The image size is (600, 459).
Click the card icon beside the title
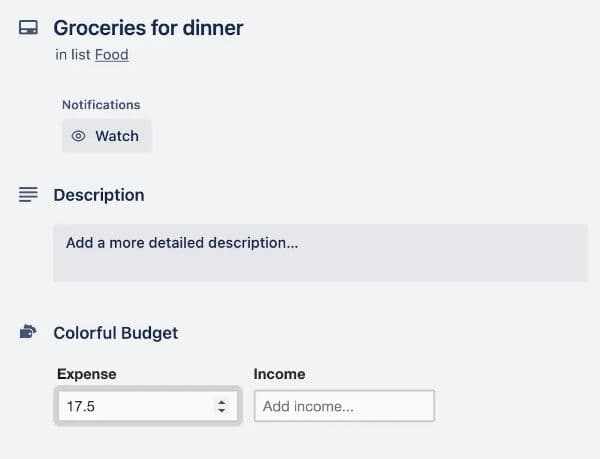point(28,28)
